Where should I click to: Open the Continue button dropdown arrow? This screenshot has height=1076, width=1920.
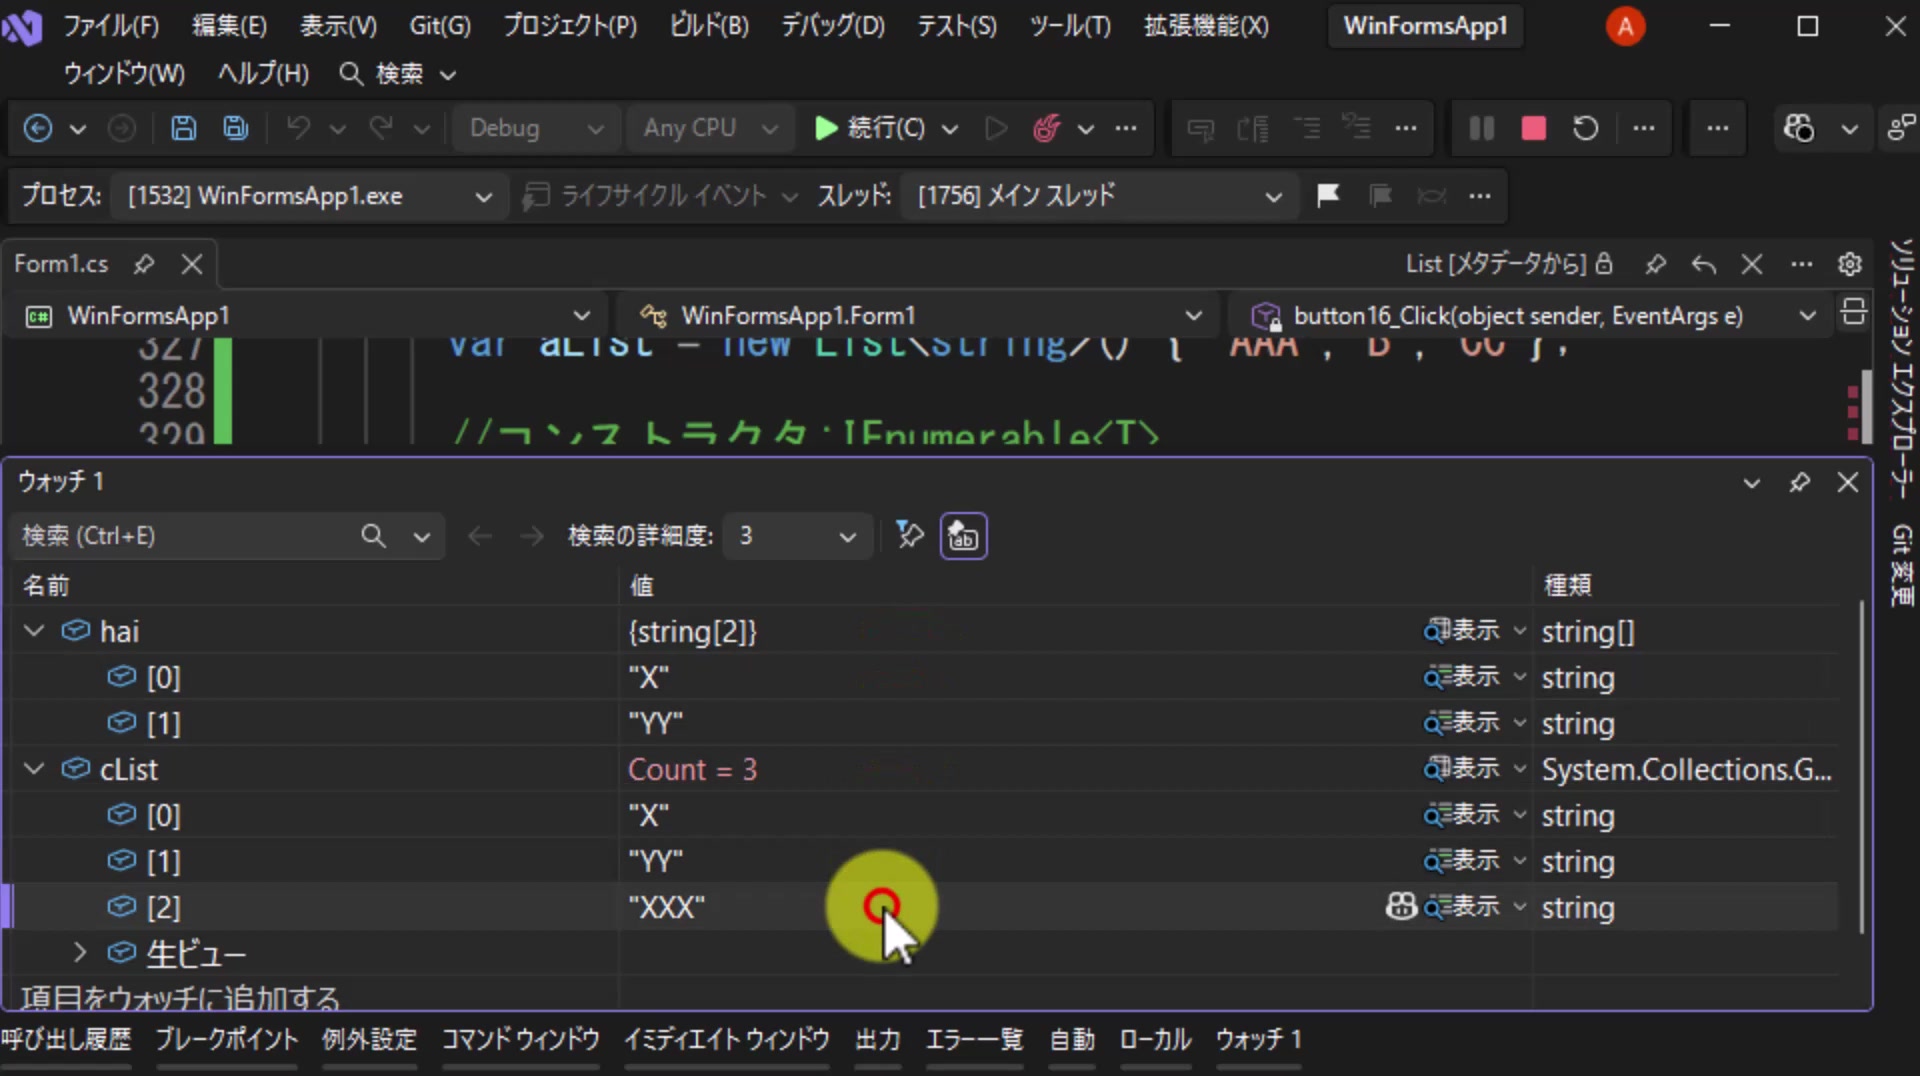pos(950,129)
